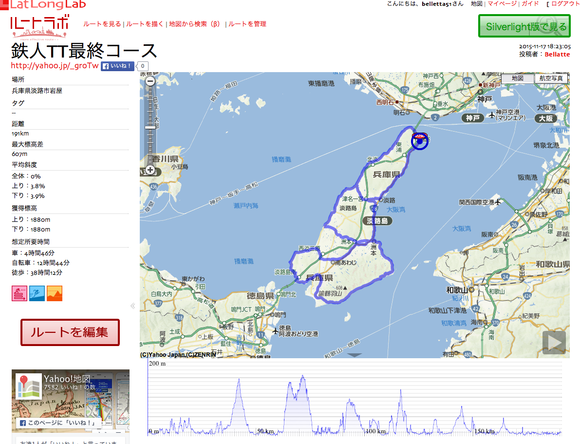This screenshot has width=580, height=444.
Task: Click the route start marker on map
Action: click(419, 141)
